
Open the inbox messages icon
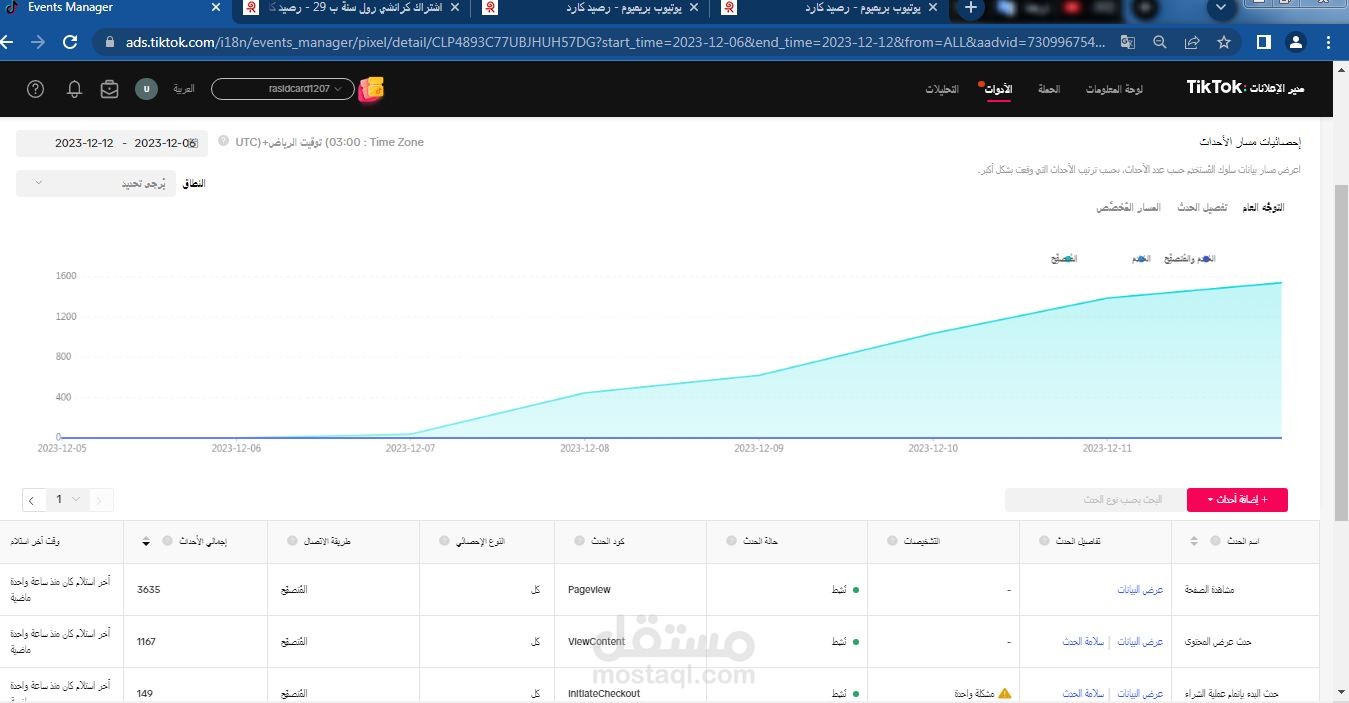pos(110,89)
